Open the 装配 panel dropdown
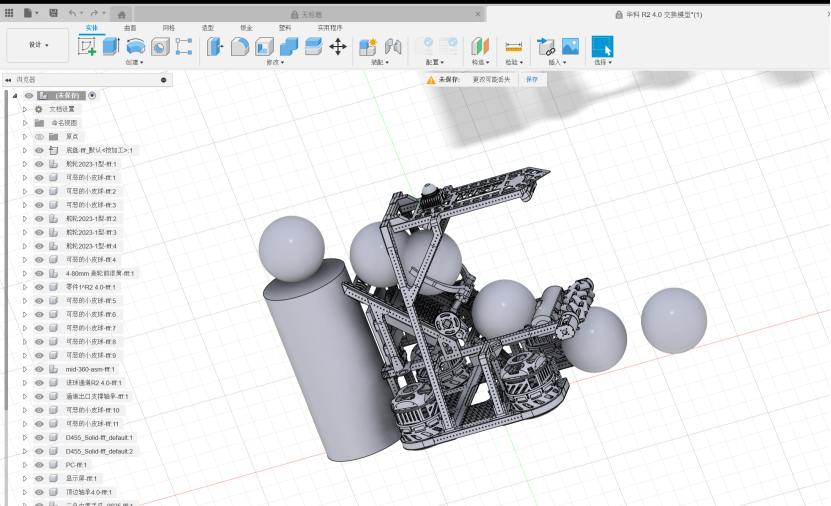 click(380, 63)
